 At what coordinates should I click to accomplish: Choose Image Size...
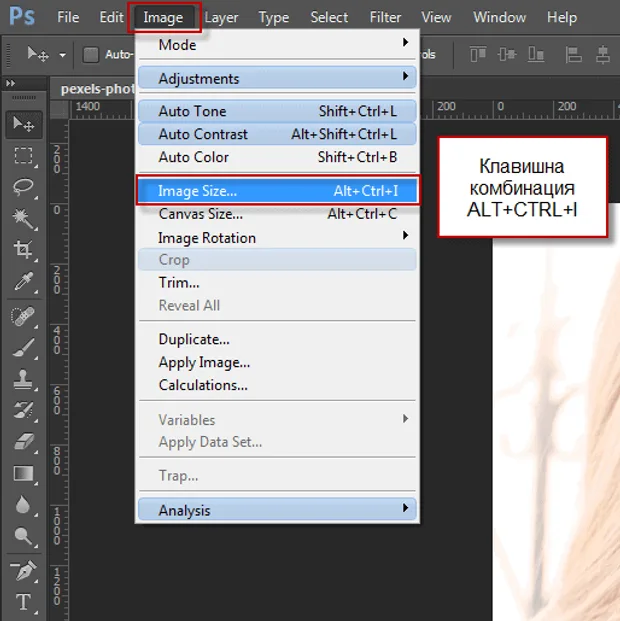click(x=277, y=191)
